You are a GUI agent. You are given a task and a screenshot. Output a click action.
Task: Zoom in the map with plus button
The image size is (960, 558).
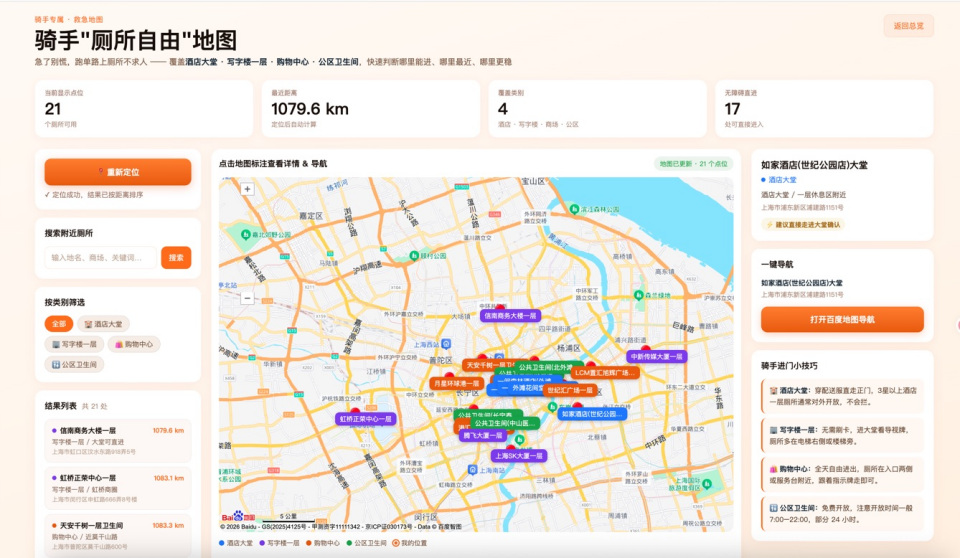tap(247, 189)
